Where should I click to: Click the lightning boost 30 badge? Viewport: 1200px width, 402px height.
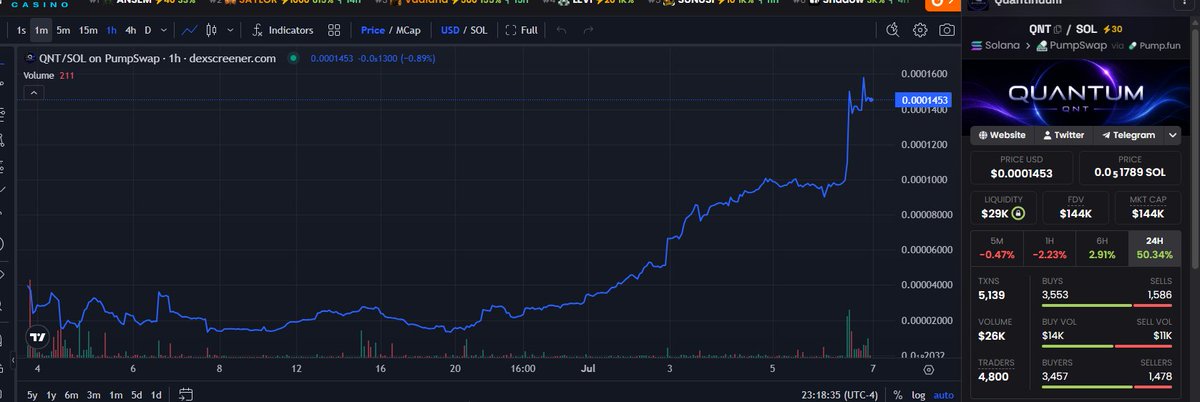[1113, 29]
